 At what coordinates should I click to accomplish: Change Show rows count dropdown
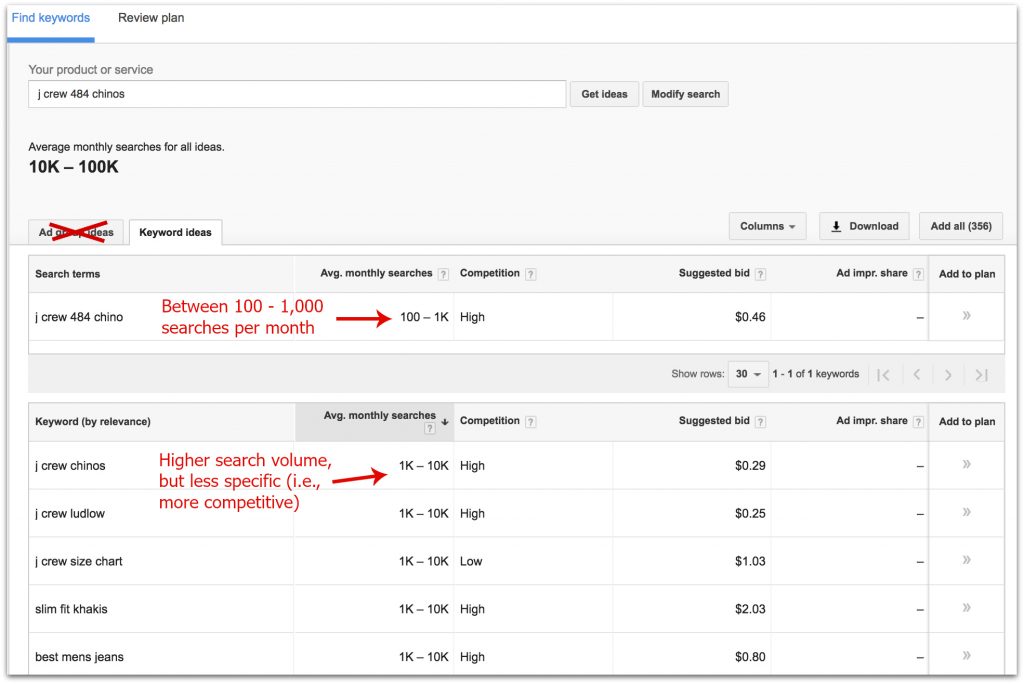748,374
